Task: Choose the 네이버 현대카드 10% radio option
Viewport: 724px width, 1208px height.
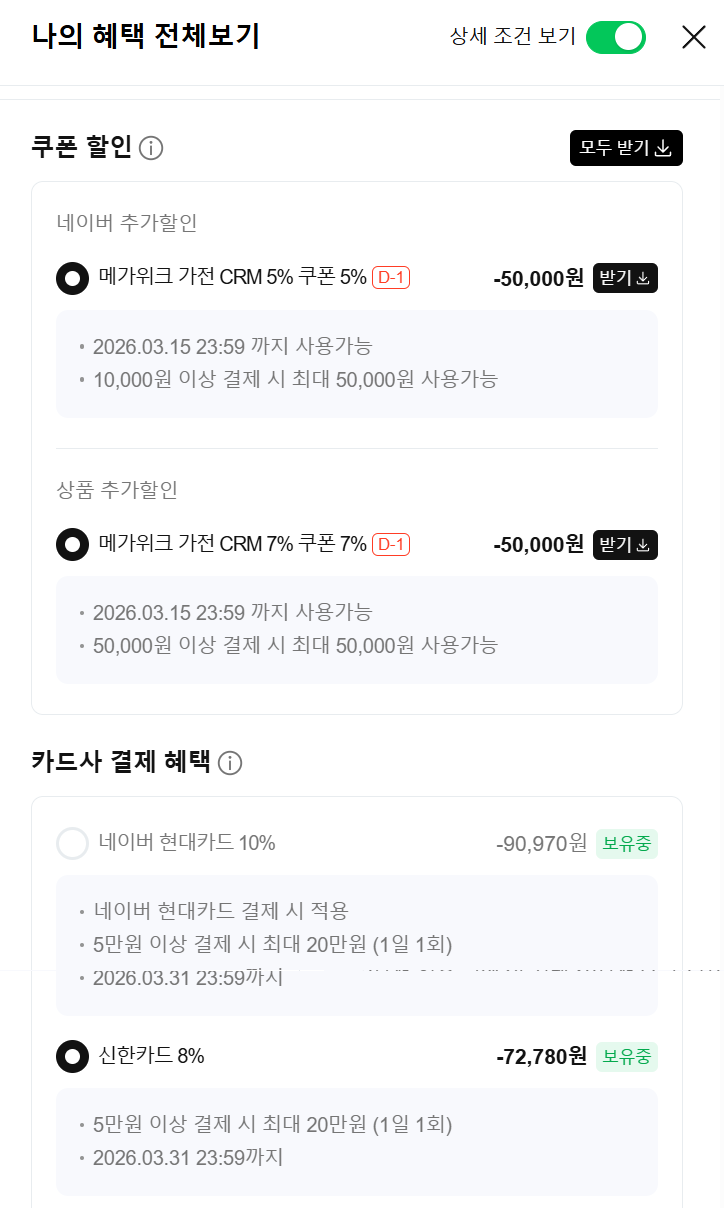Action: pos(73,844)
